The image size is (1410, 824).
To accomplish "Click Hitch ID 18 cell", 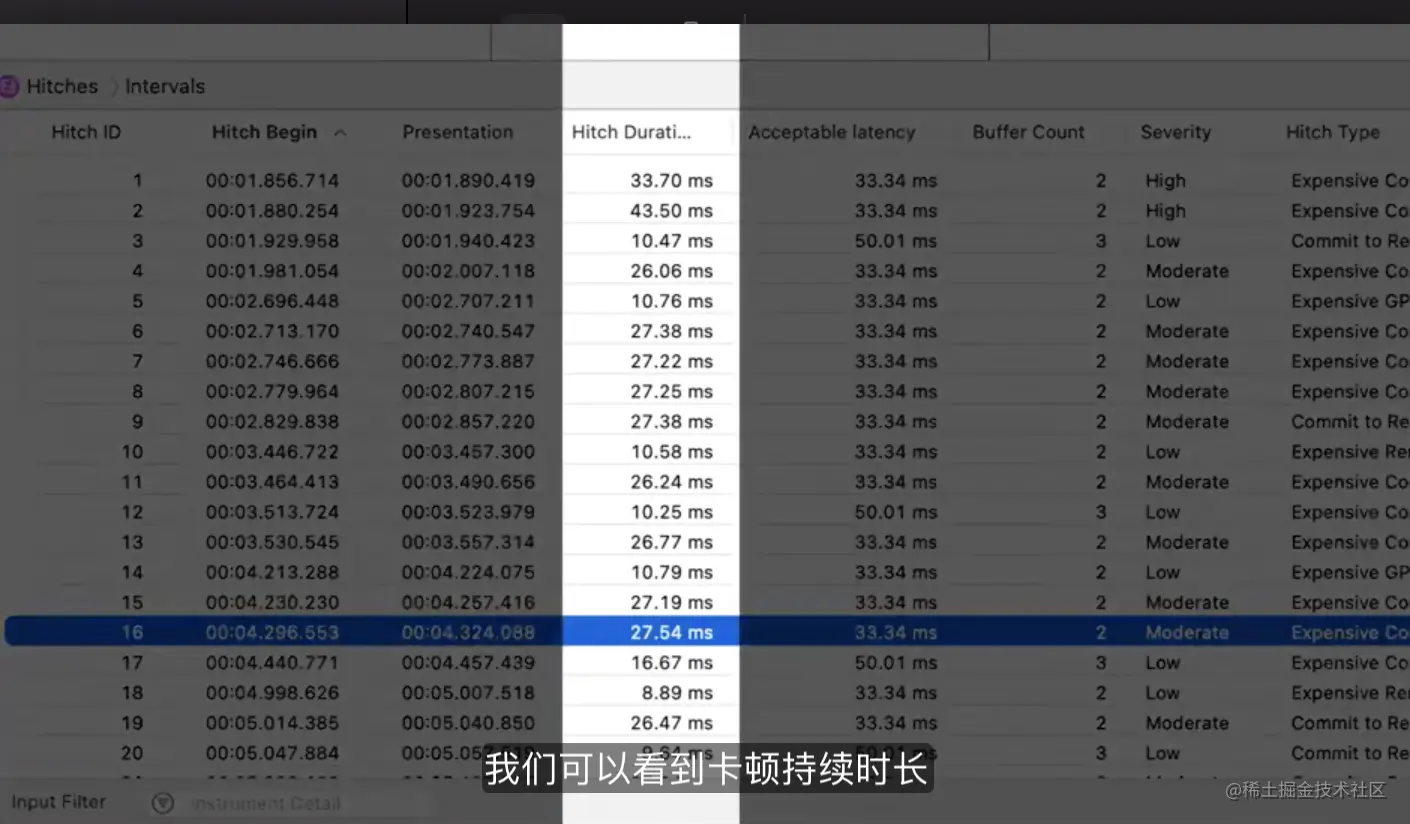I will (x=132, y=693).
